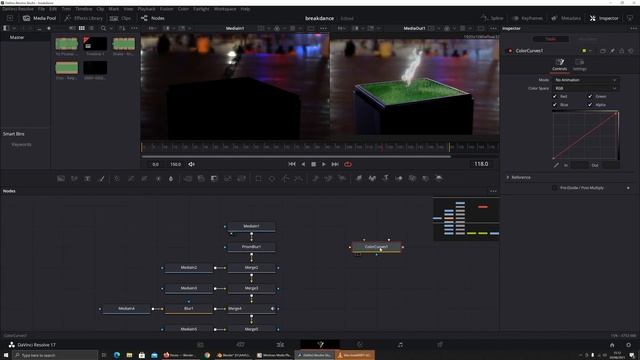Toggle the ColorCurves1 enable dot in Inspector
This screenshot has width=640, height=360.
(510, 51)
